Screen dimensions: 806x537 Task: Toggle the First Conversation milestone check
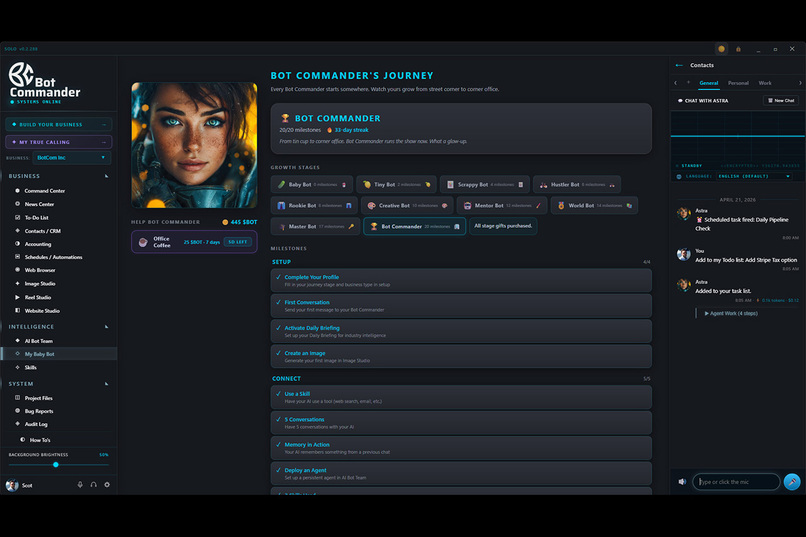278,302
